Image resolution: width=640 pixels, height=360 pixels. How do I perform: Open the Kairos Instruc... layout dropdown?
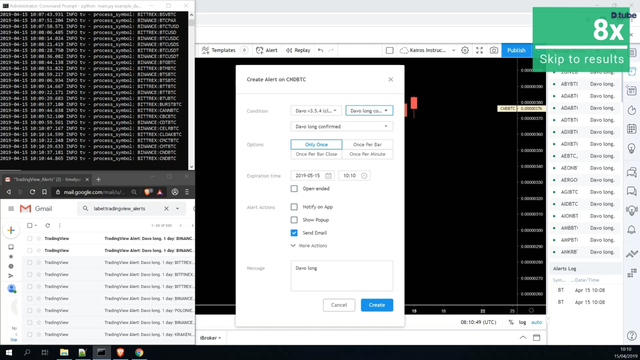click(x=427, y=50)
